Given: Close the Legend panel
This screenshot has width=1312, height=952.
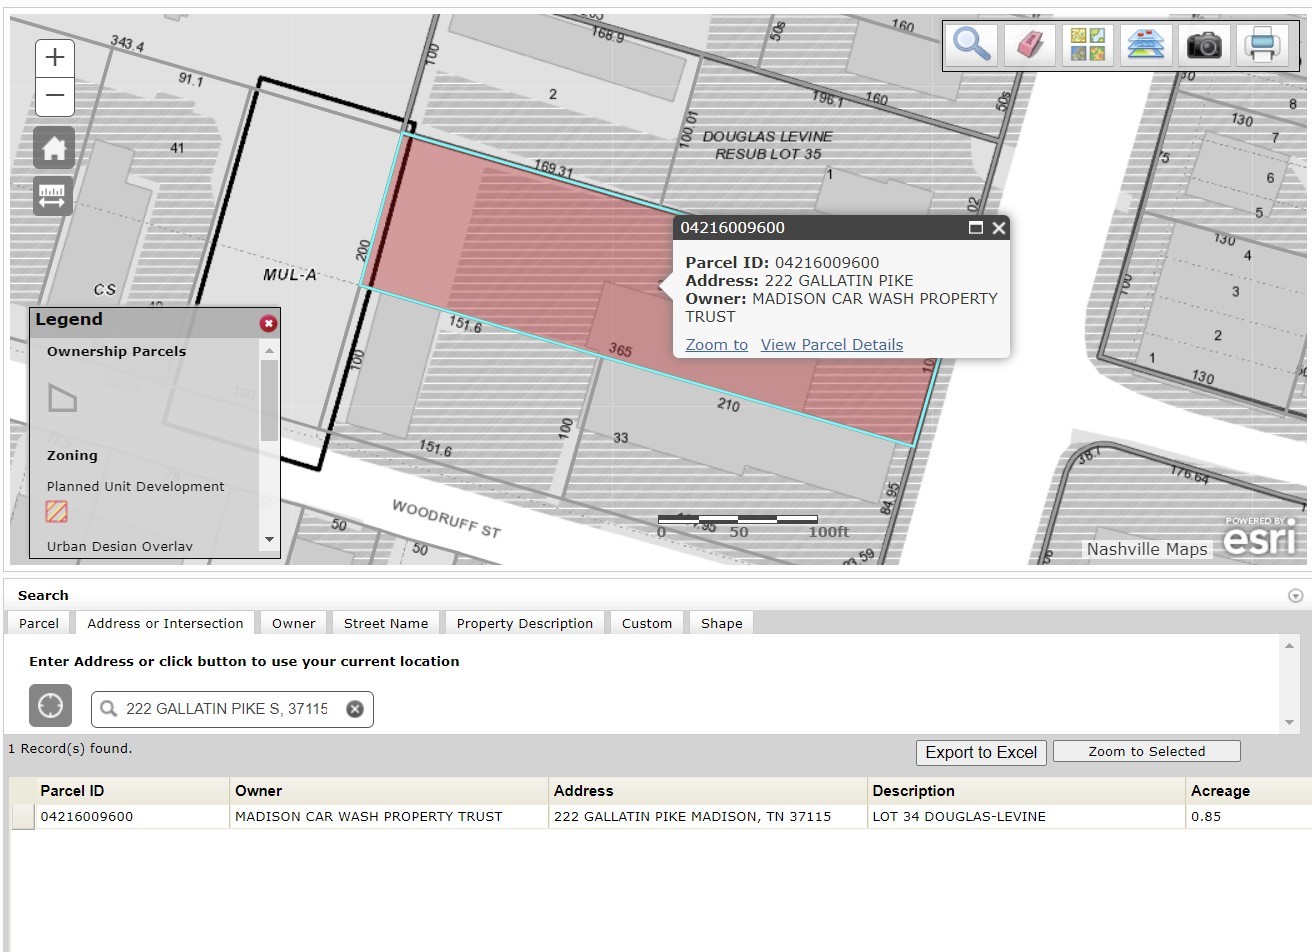Looking at the screenshot, I should point(268,323).
